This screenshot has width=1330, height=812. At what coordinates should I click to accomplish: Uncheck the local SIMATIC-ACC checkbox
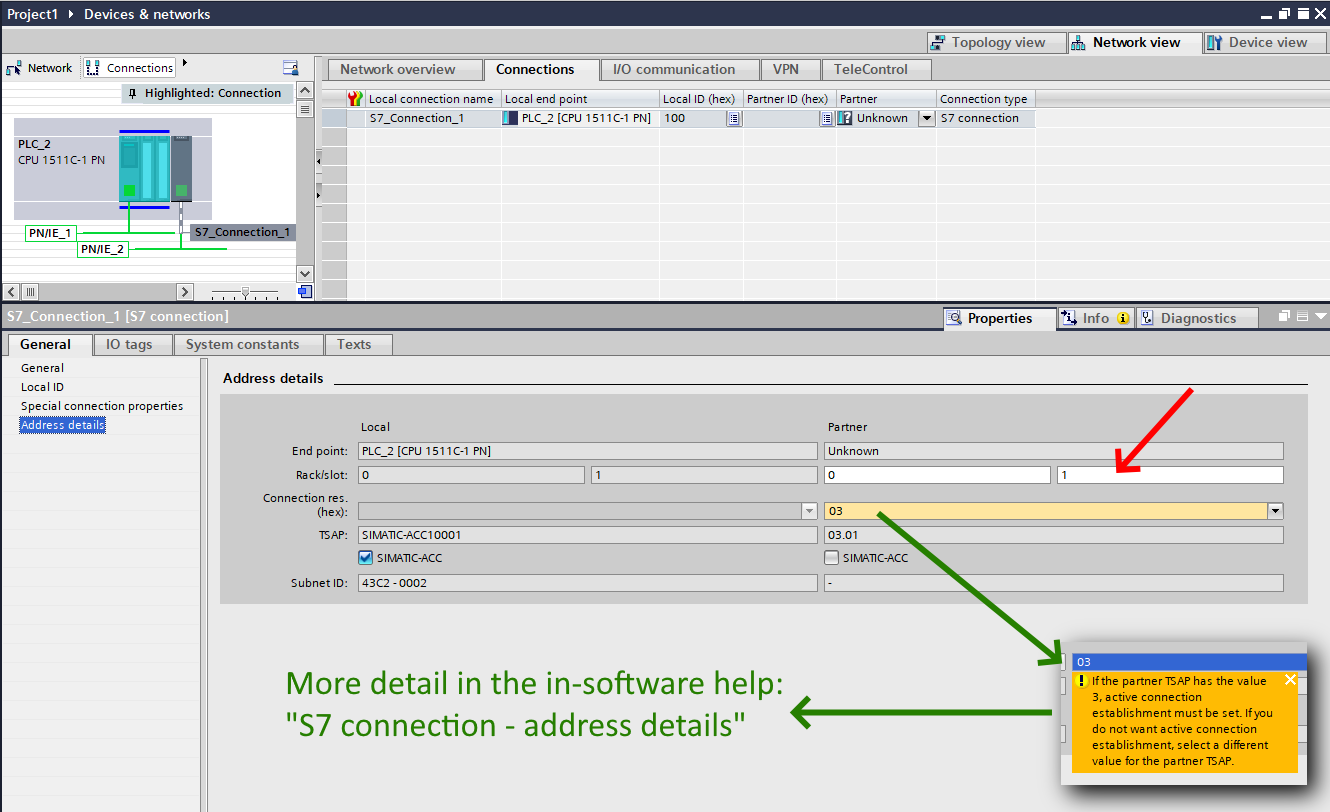click(x=365, y=558)
